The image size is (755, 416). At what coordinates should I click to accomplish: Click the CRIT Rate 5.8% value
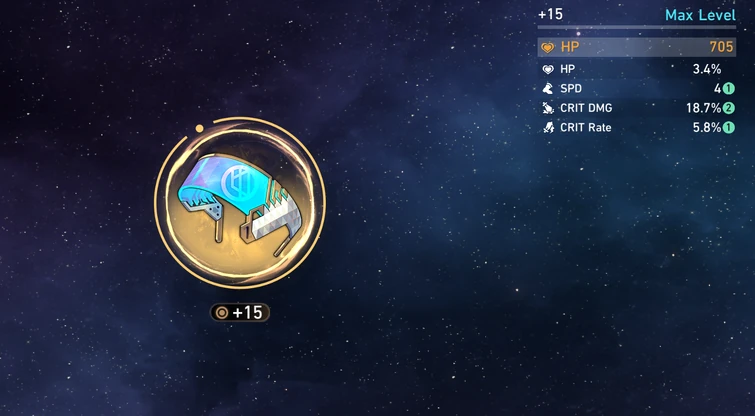[x=707, y=128]
